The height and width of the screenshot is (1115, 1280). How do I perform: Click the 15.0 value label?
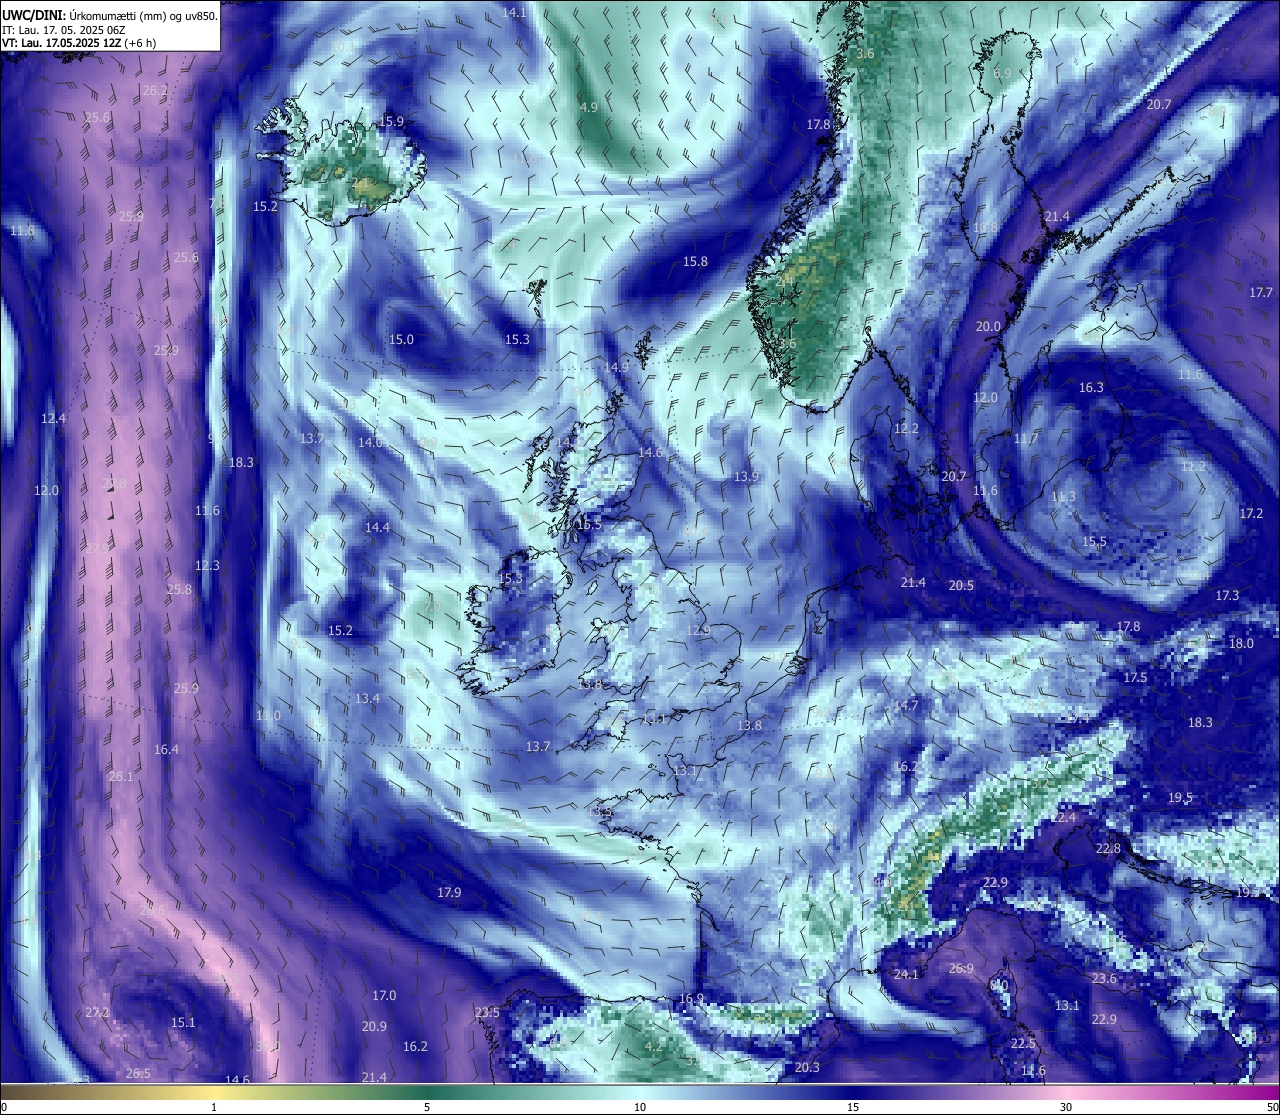pos(401,339)
